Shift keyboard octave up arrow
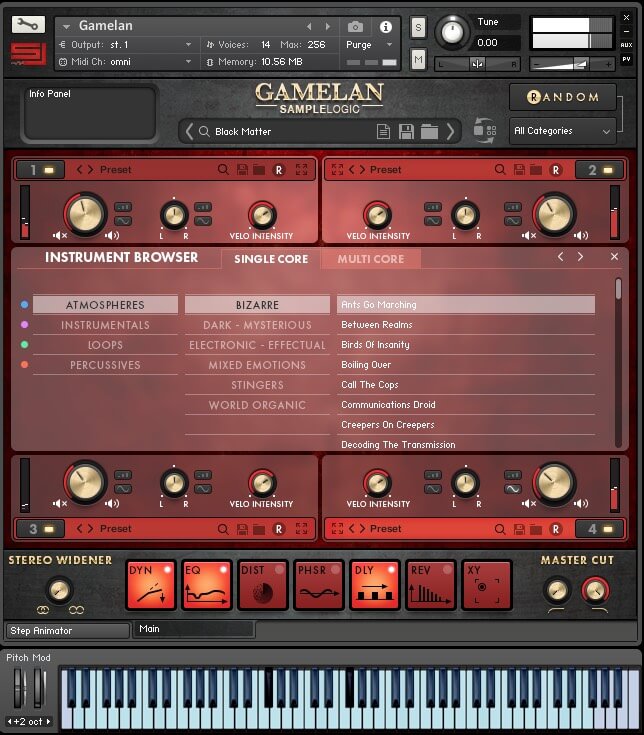This screenshot has width=644, height=735. pyautogui.click(x=48, y=721)
